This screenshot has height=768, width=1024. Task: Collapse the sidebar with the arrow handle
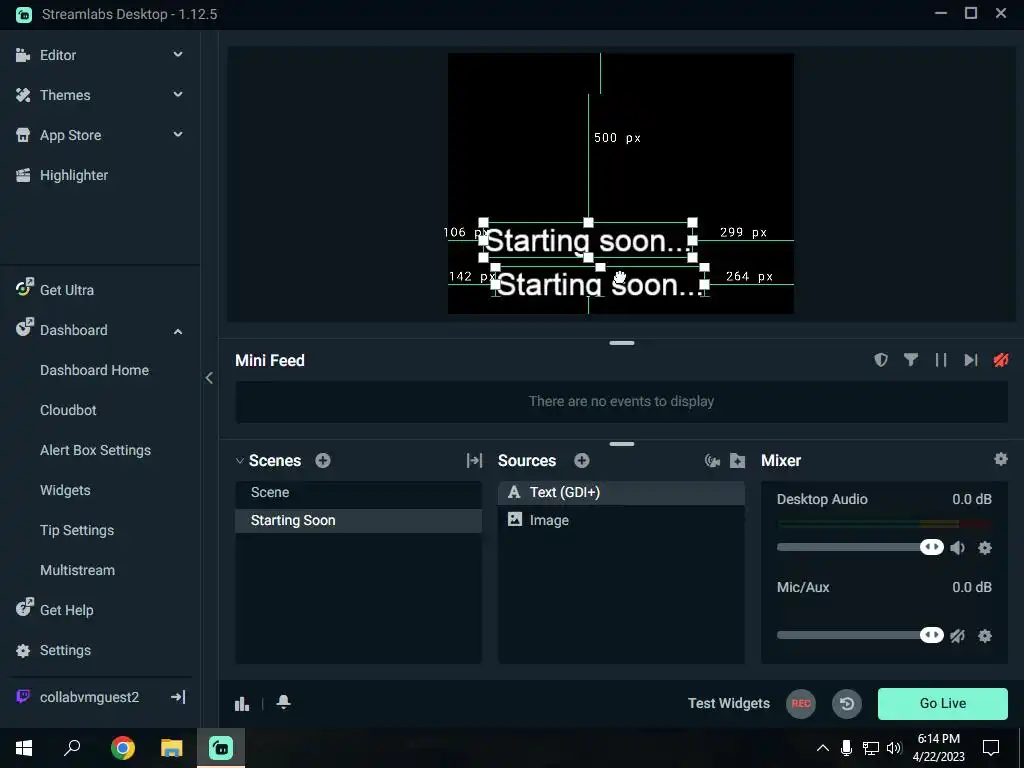click(209, 378)
